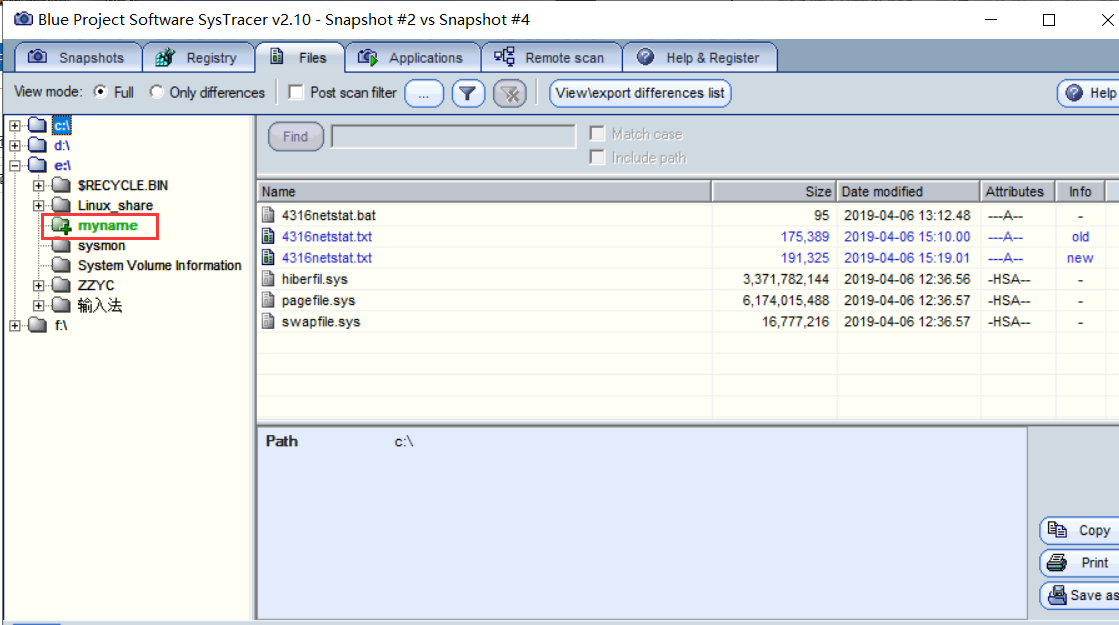Expand the f:\ drive tree node
Image resolution: width=1119 pixels, height=625 pixels.
tap(15, 325)
